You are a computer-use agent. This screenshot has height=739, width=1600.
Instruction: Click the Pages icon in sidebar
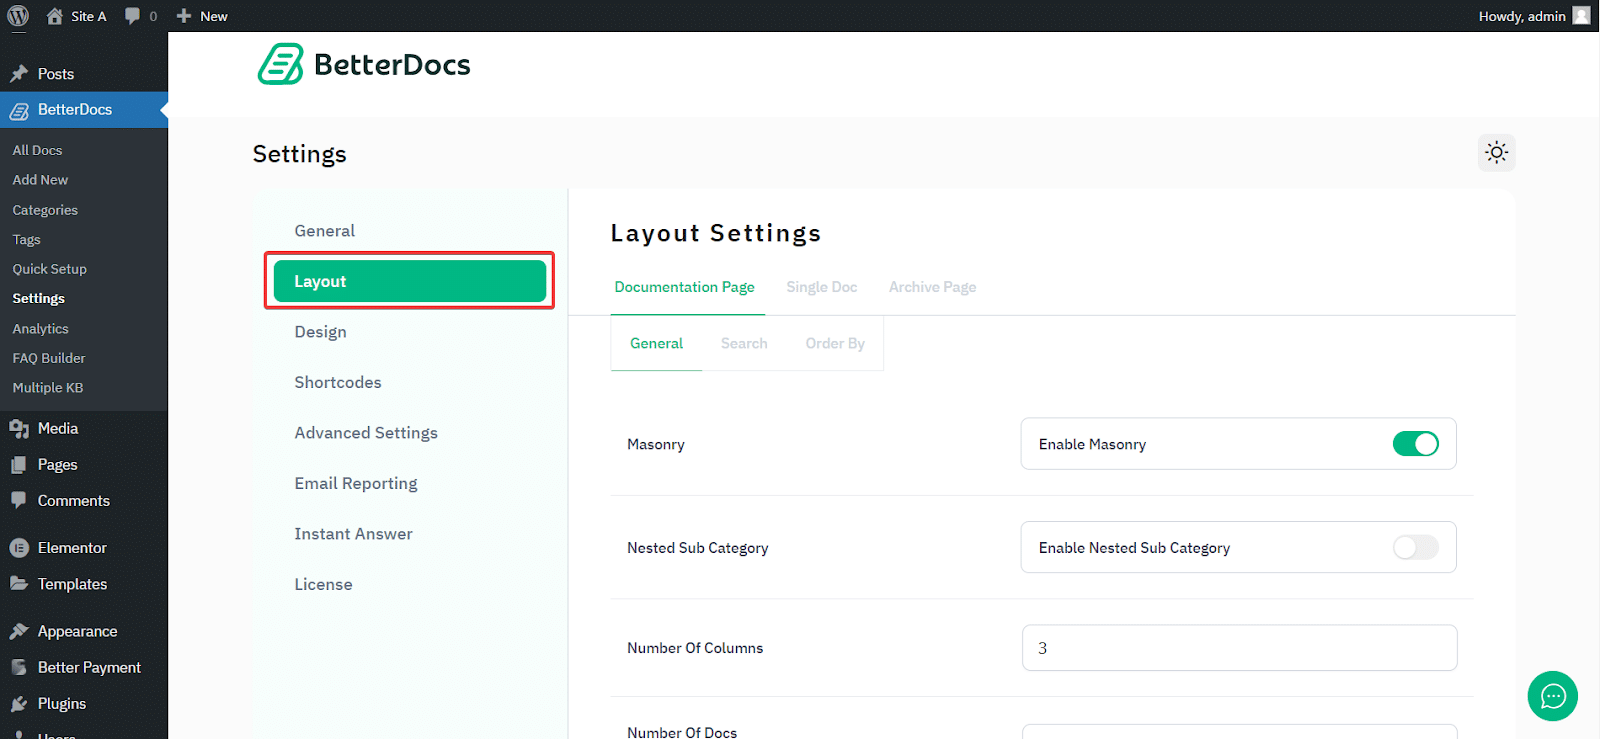pos(19,465)
